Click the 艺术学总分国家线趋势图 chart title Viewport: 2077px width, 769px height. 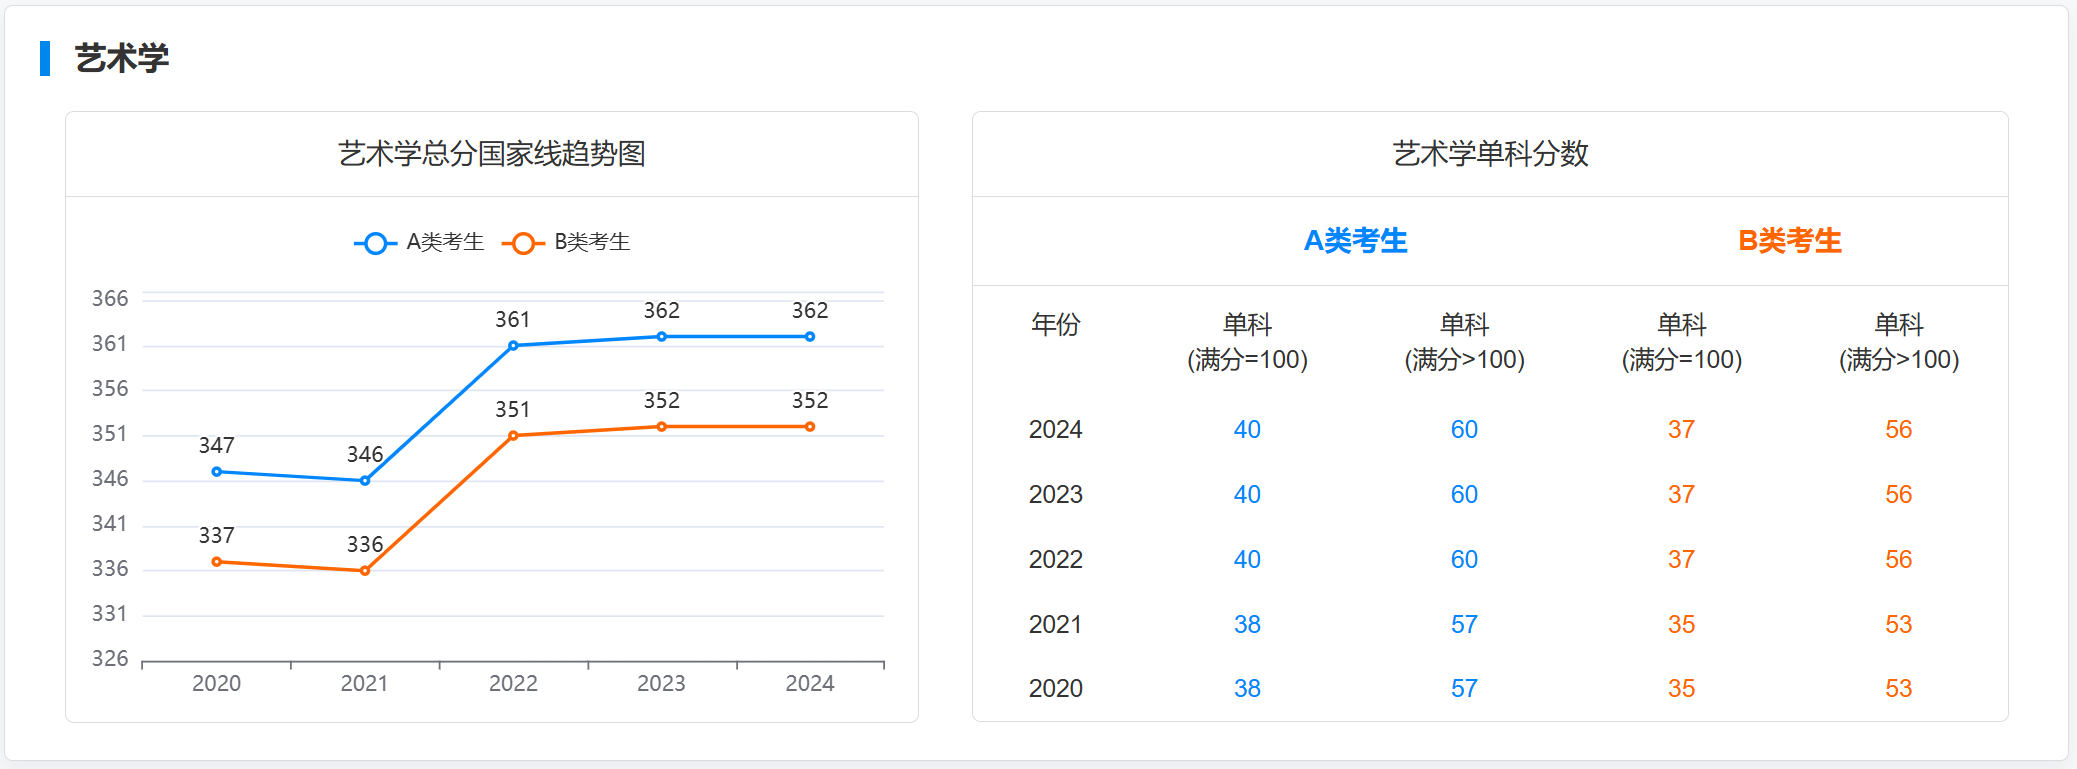491,154
